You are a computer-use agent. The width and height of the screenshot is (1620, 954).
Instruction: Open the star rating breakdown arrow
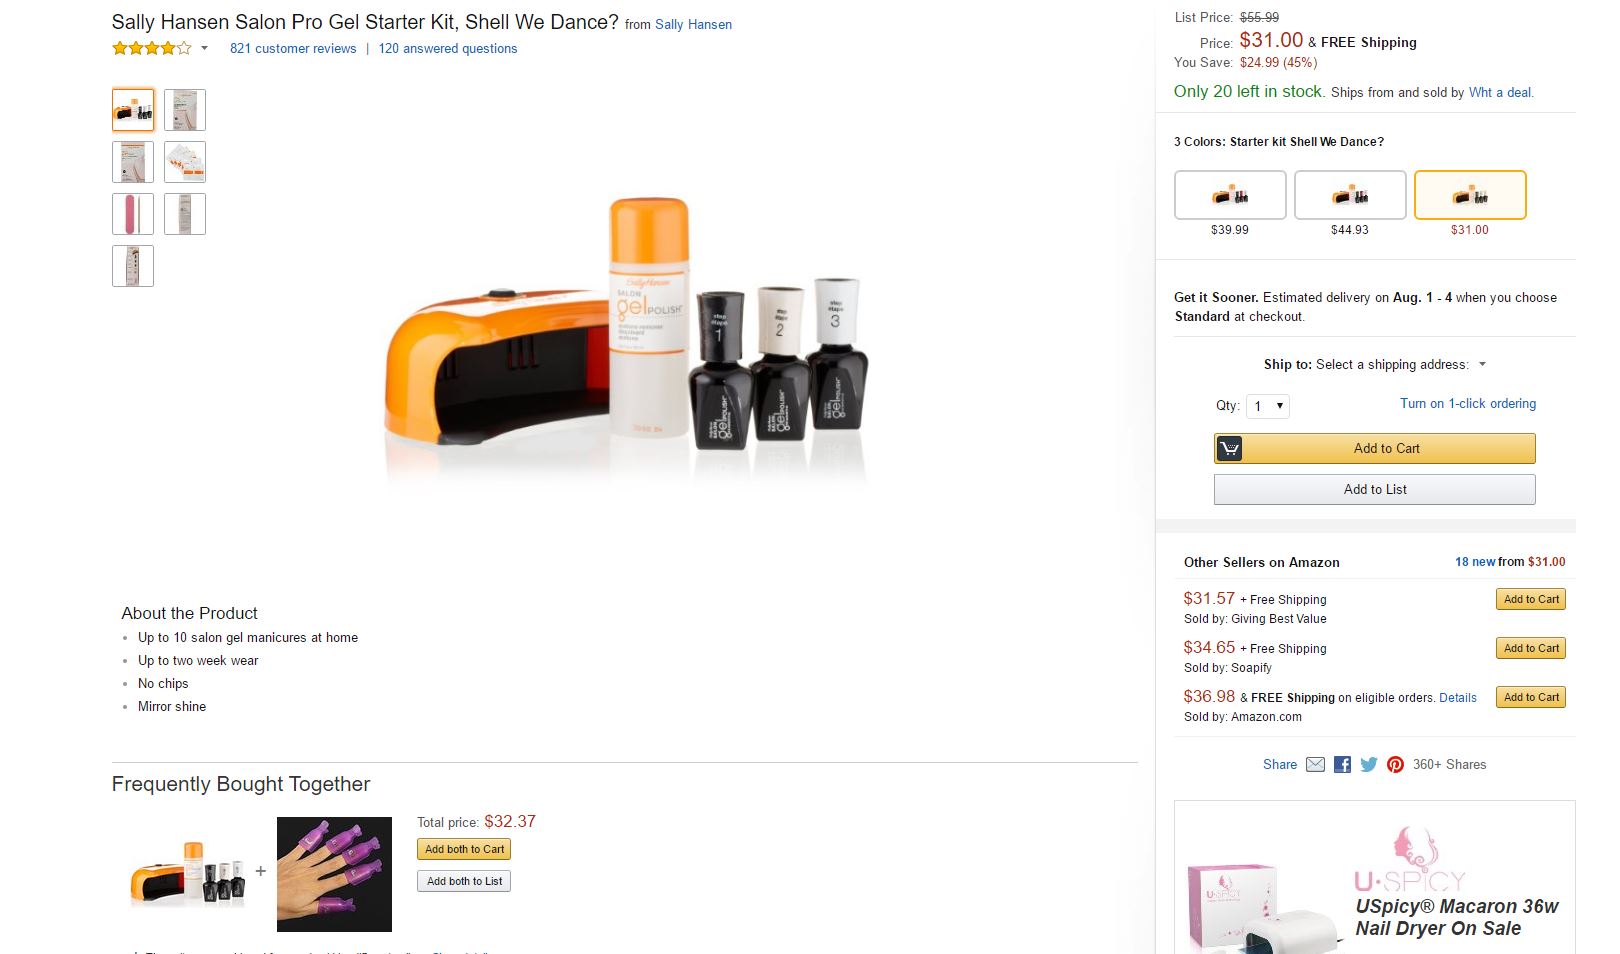click(x=205, y=48)
